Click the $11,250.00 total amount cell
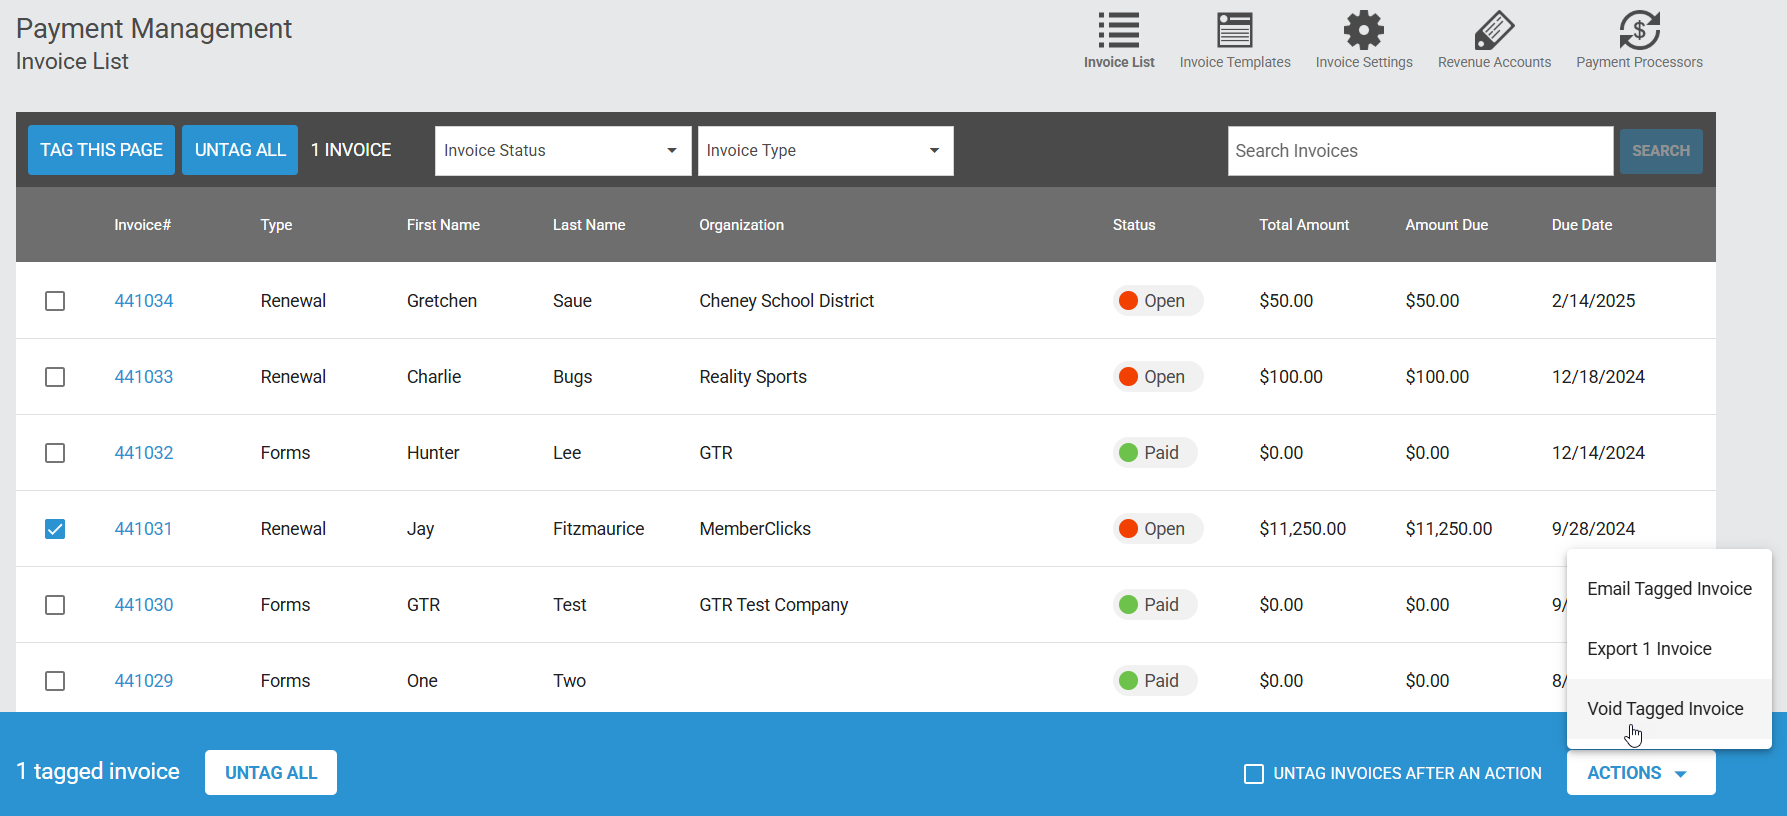The image size is (1787, 816). [x=1302, y=529]
